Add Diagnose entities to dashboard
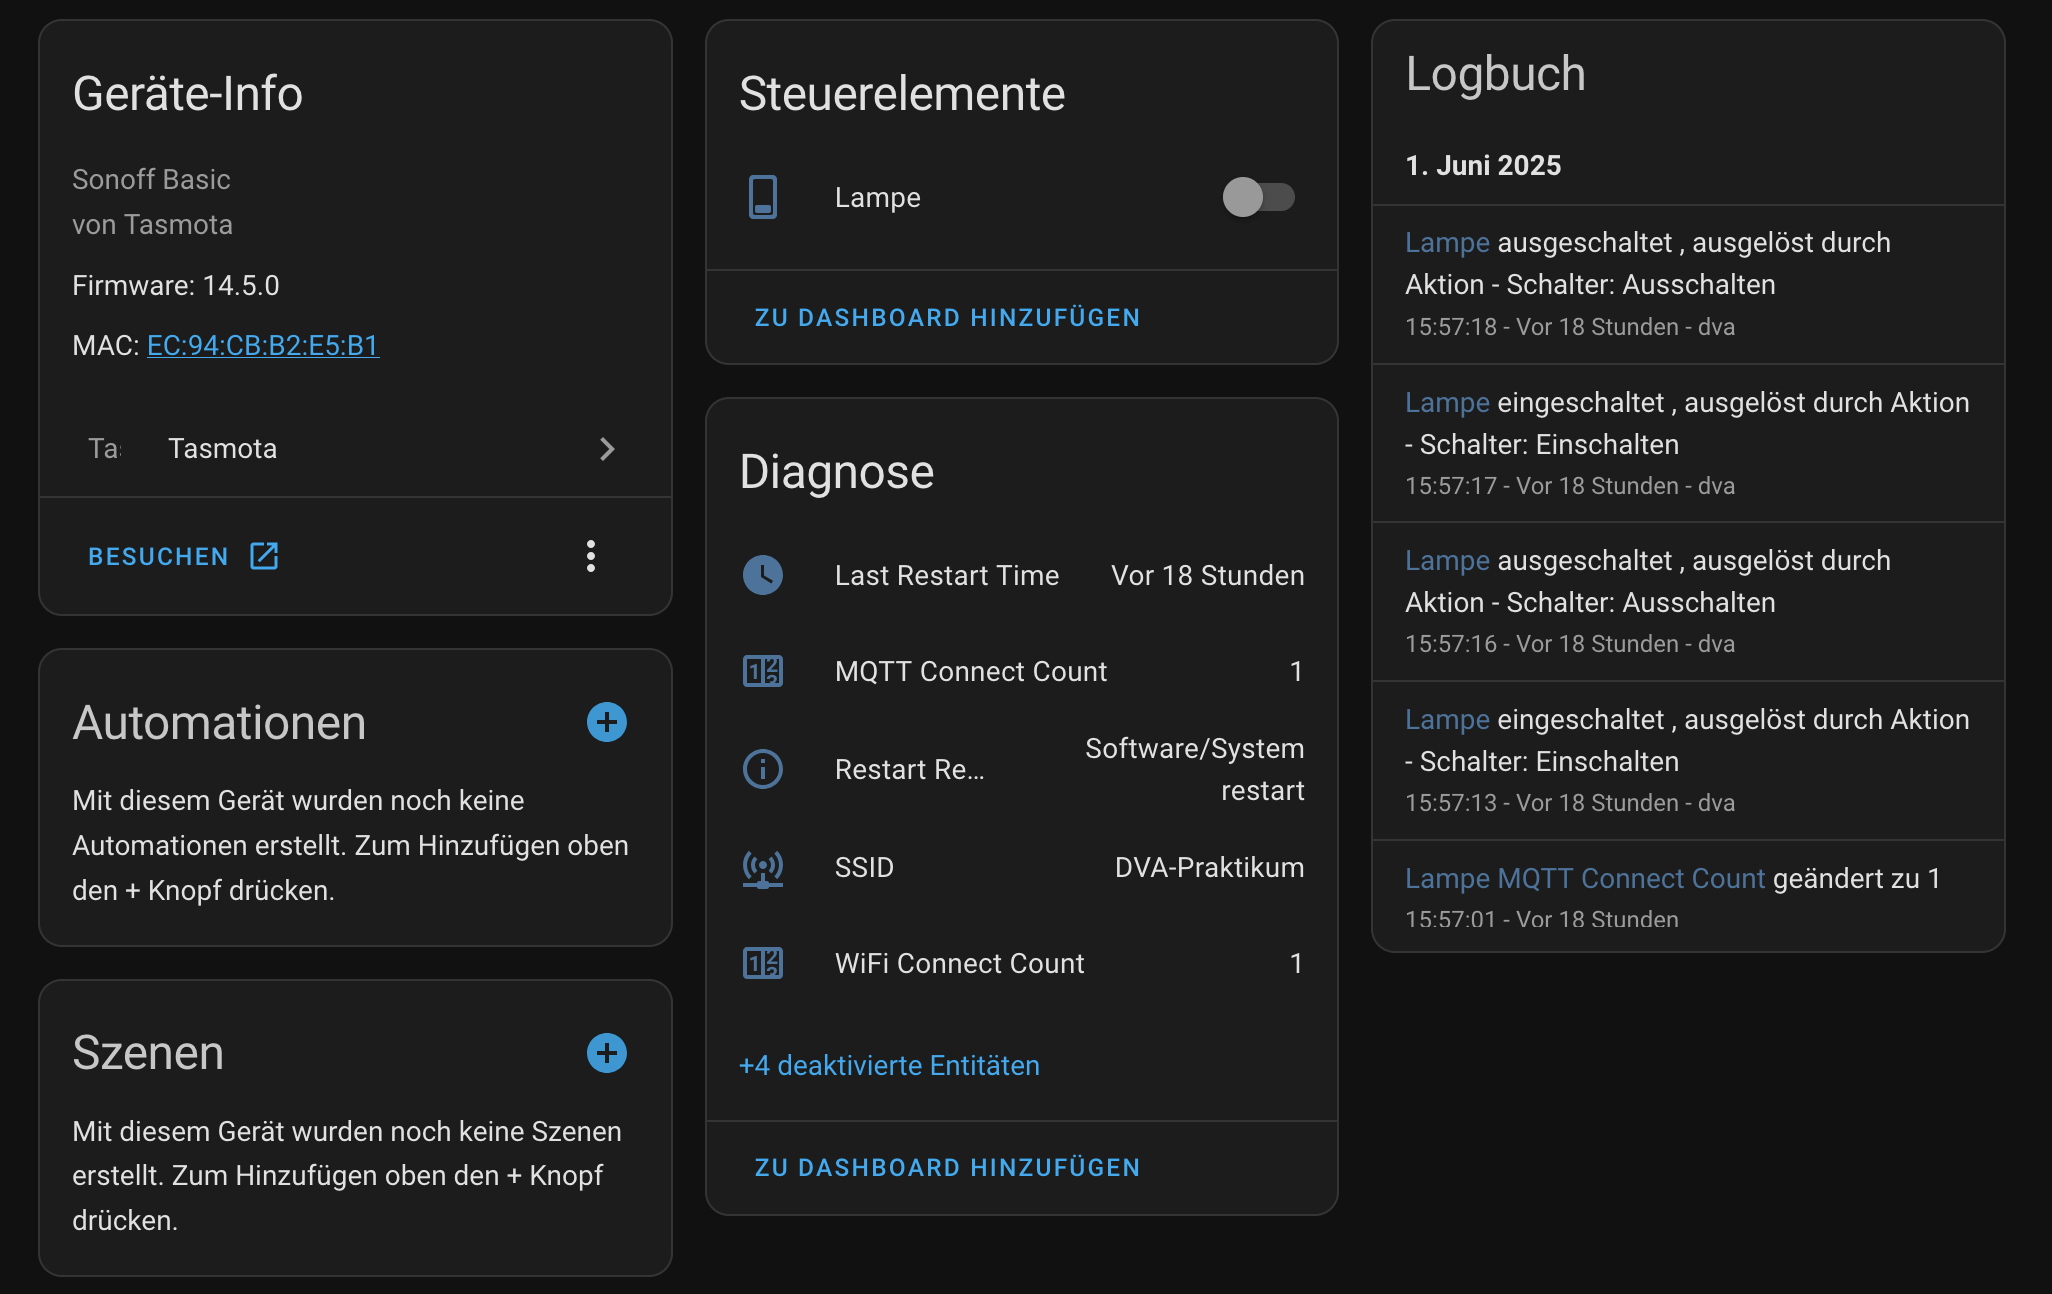The image size is (2052, 1294). click(x=947, y=1167)
